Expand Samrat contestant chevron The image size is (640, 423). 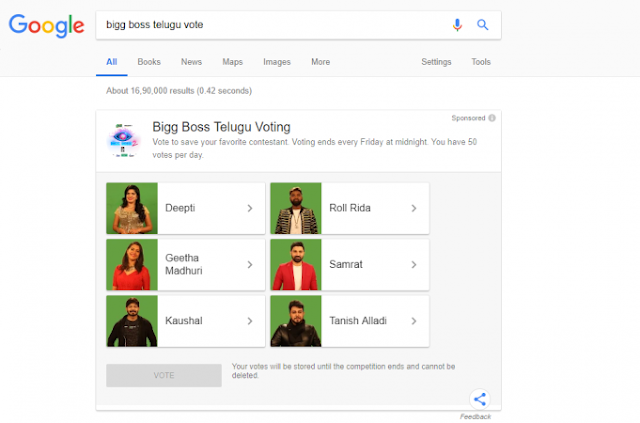[414, 265]
